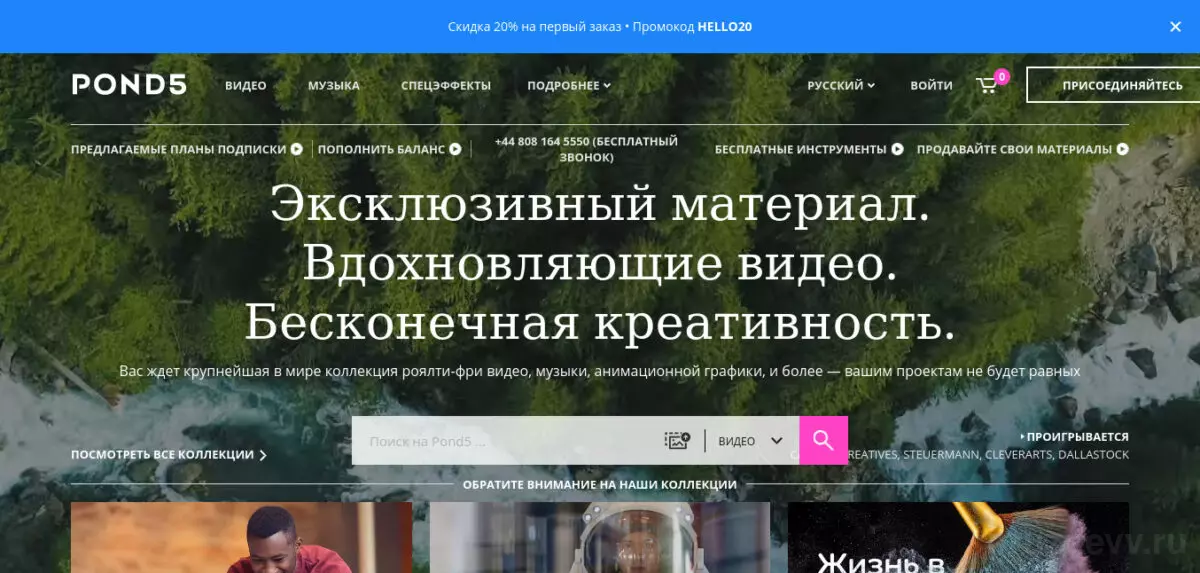1200x573 pixels.
Task: Open the Видео navigation item
Action: 246,86
